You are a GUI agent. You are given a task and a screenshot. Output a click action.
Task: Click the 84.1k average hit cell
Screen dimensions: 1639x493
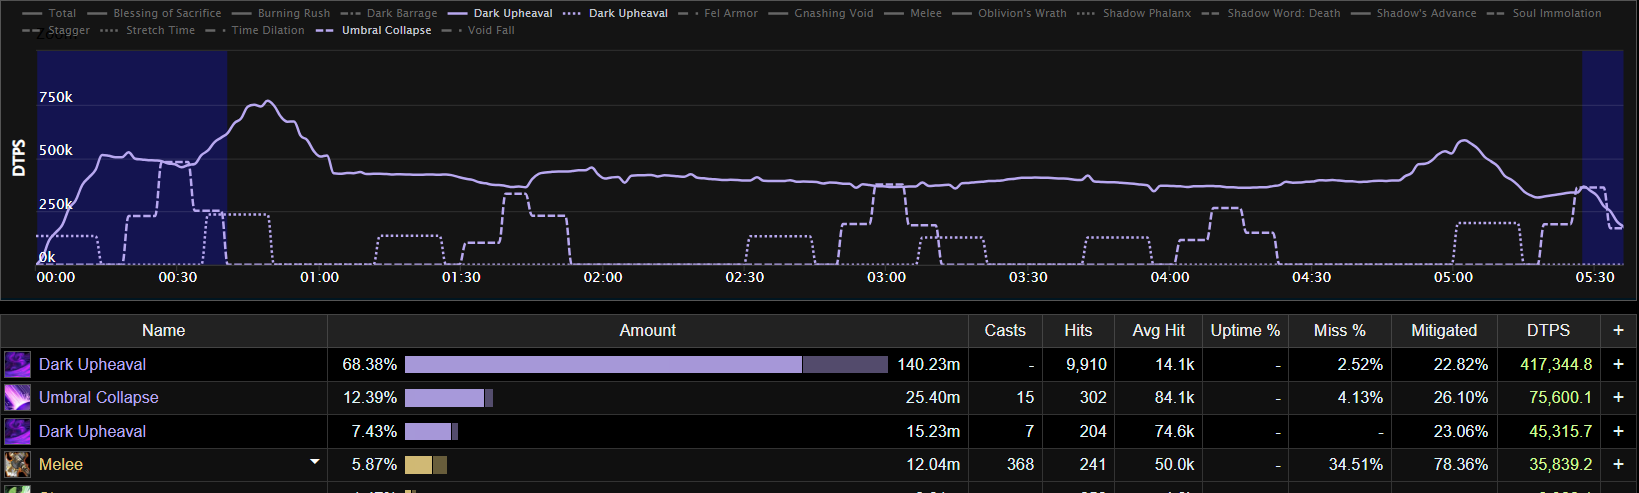1174,398
